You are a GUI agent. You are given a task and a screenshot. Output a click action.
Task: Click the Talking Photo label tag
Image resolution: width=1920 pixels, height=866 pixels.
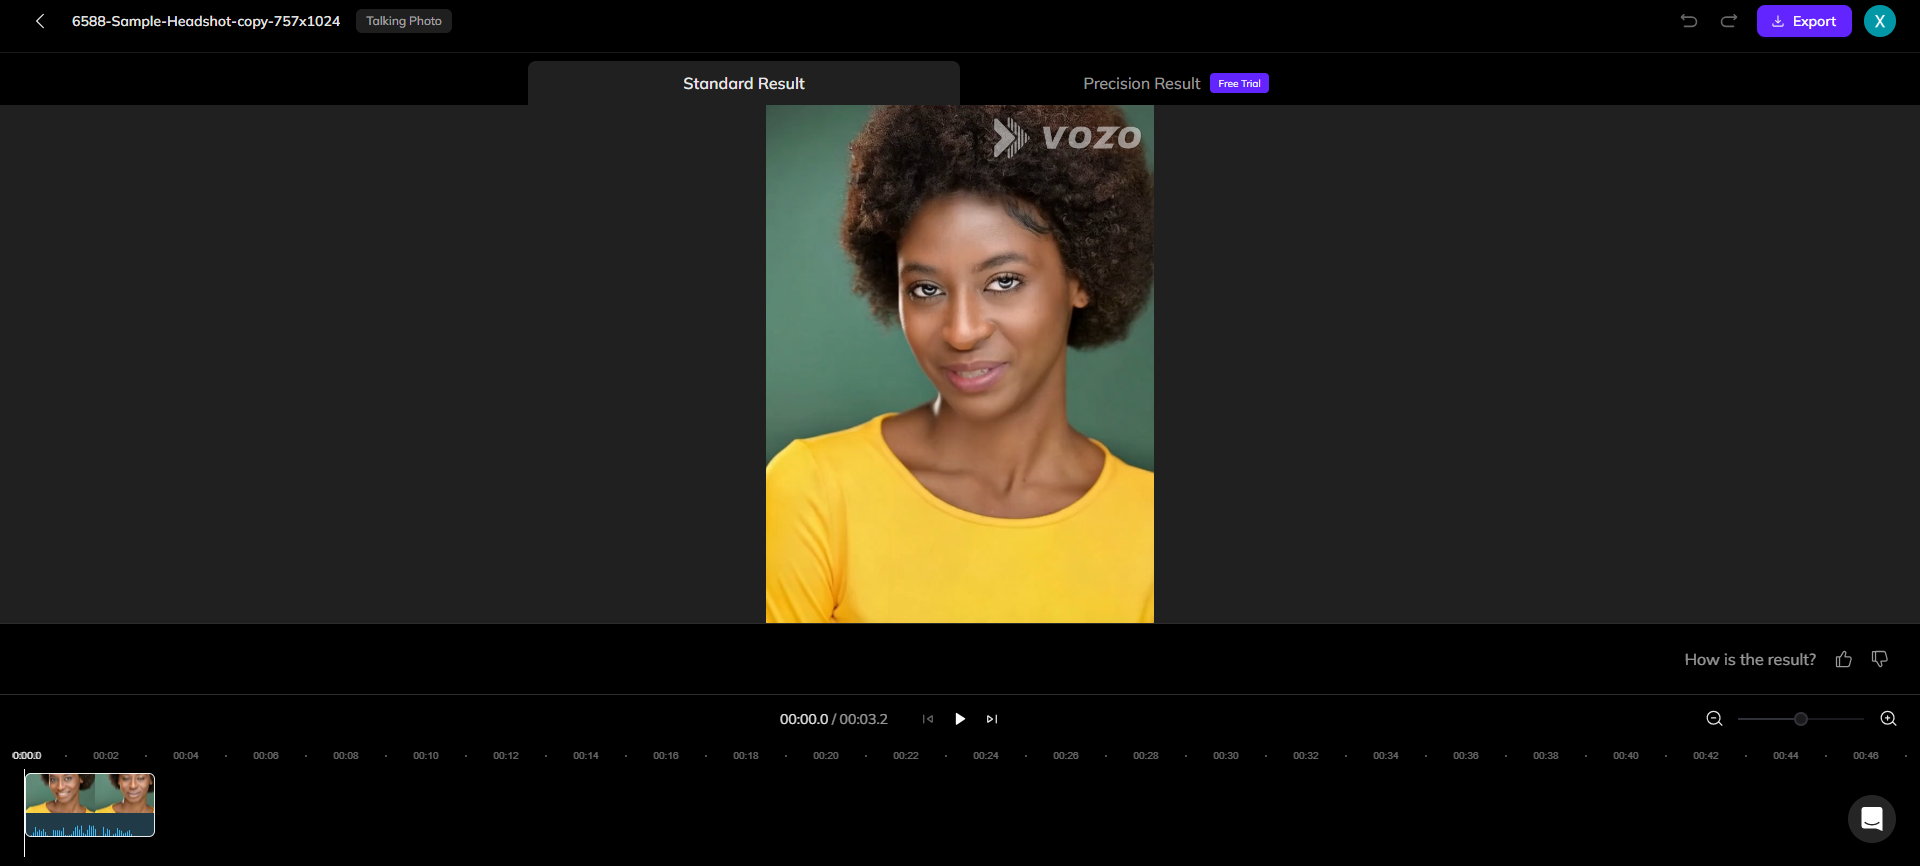tap(404, 21)
